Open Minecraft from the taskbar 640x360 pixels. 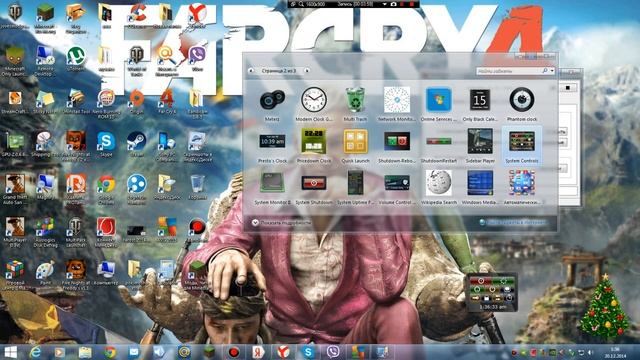click(x=209, y=352)
